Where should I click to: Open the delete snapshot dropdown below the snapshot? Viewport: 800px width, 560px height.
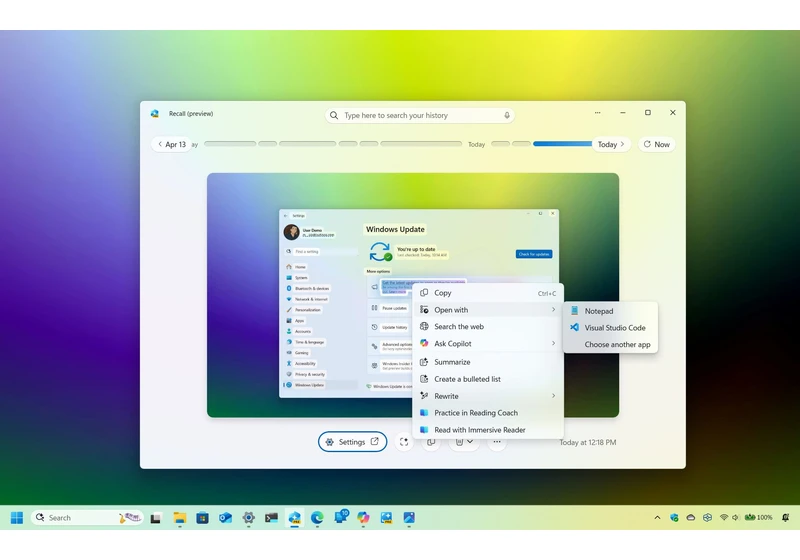pos(464,442)
